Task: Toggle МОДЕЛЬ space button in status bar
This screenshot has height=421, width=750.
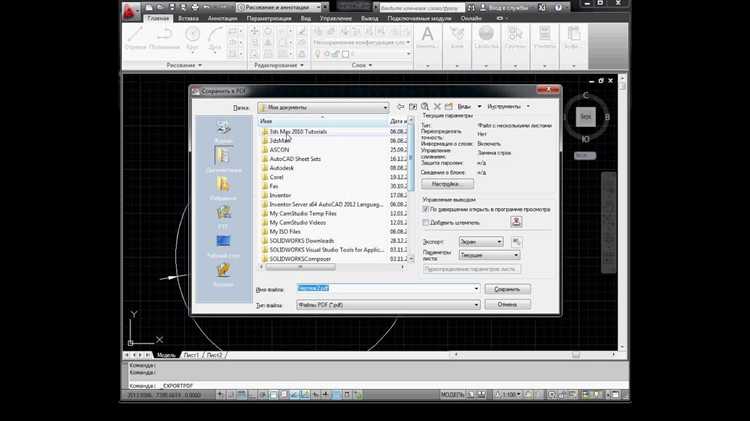Action: [x=452, y=395]
